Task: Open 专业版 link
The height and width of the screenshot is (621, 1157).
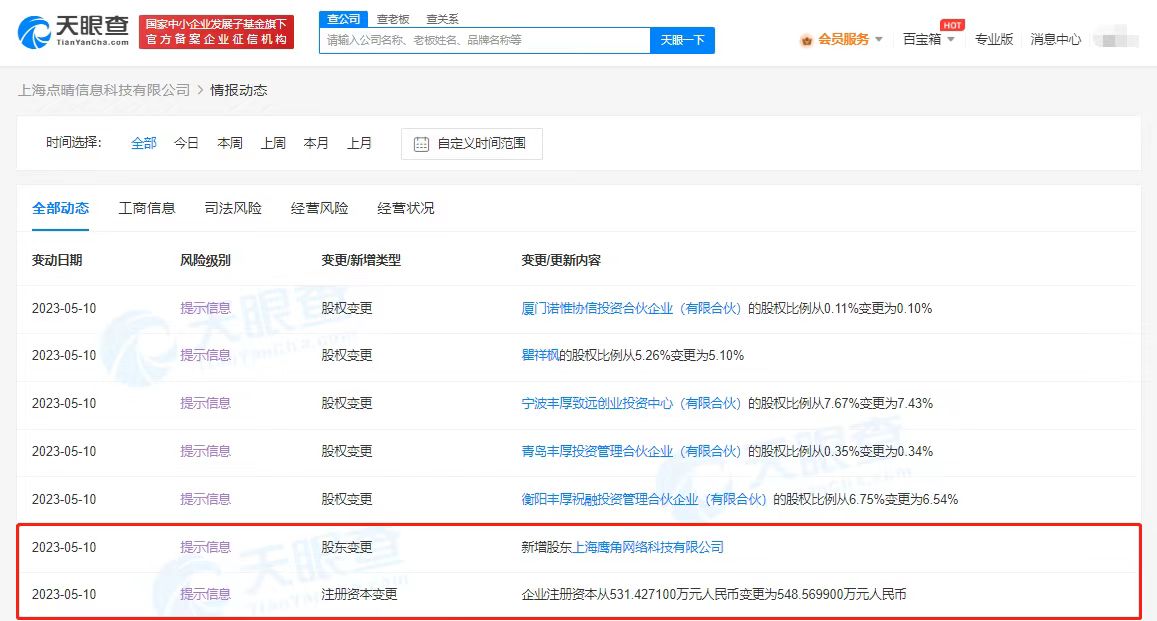Action: click(x=993, y=40)
